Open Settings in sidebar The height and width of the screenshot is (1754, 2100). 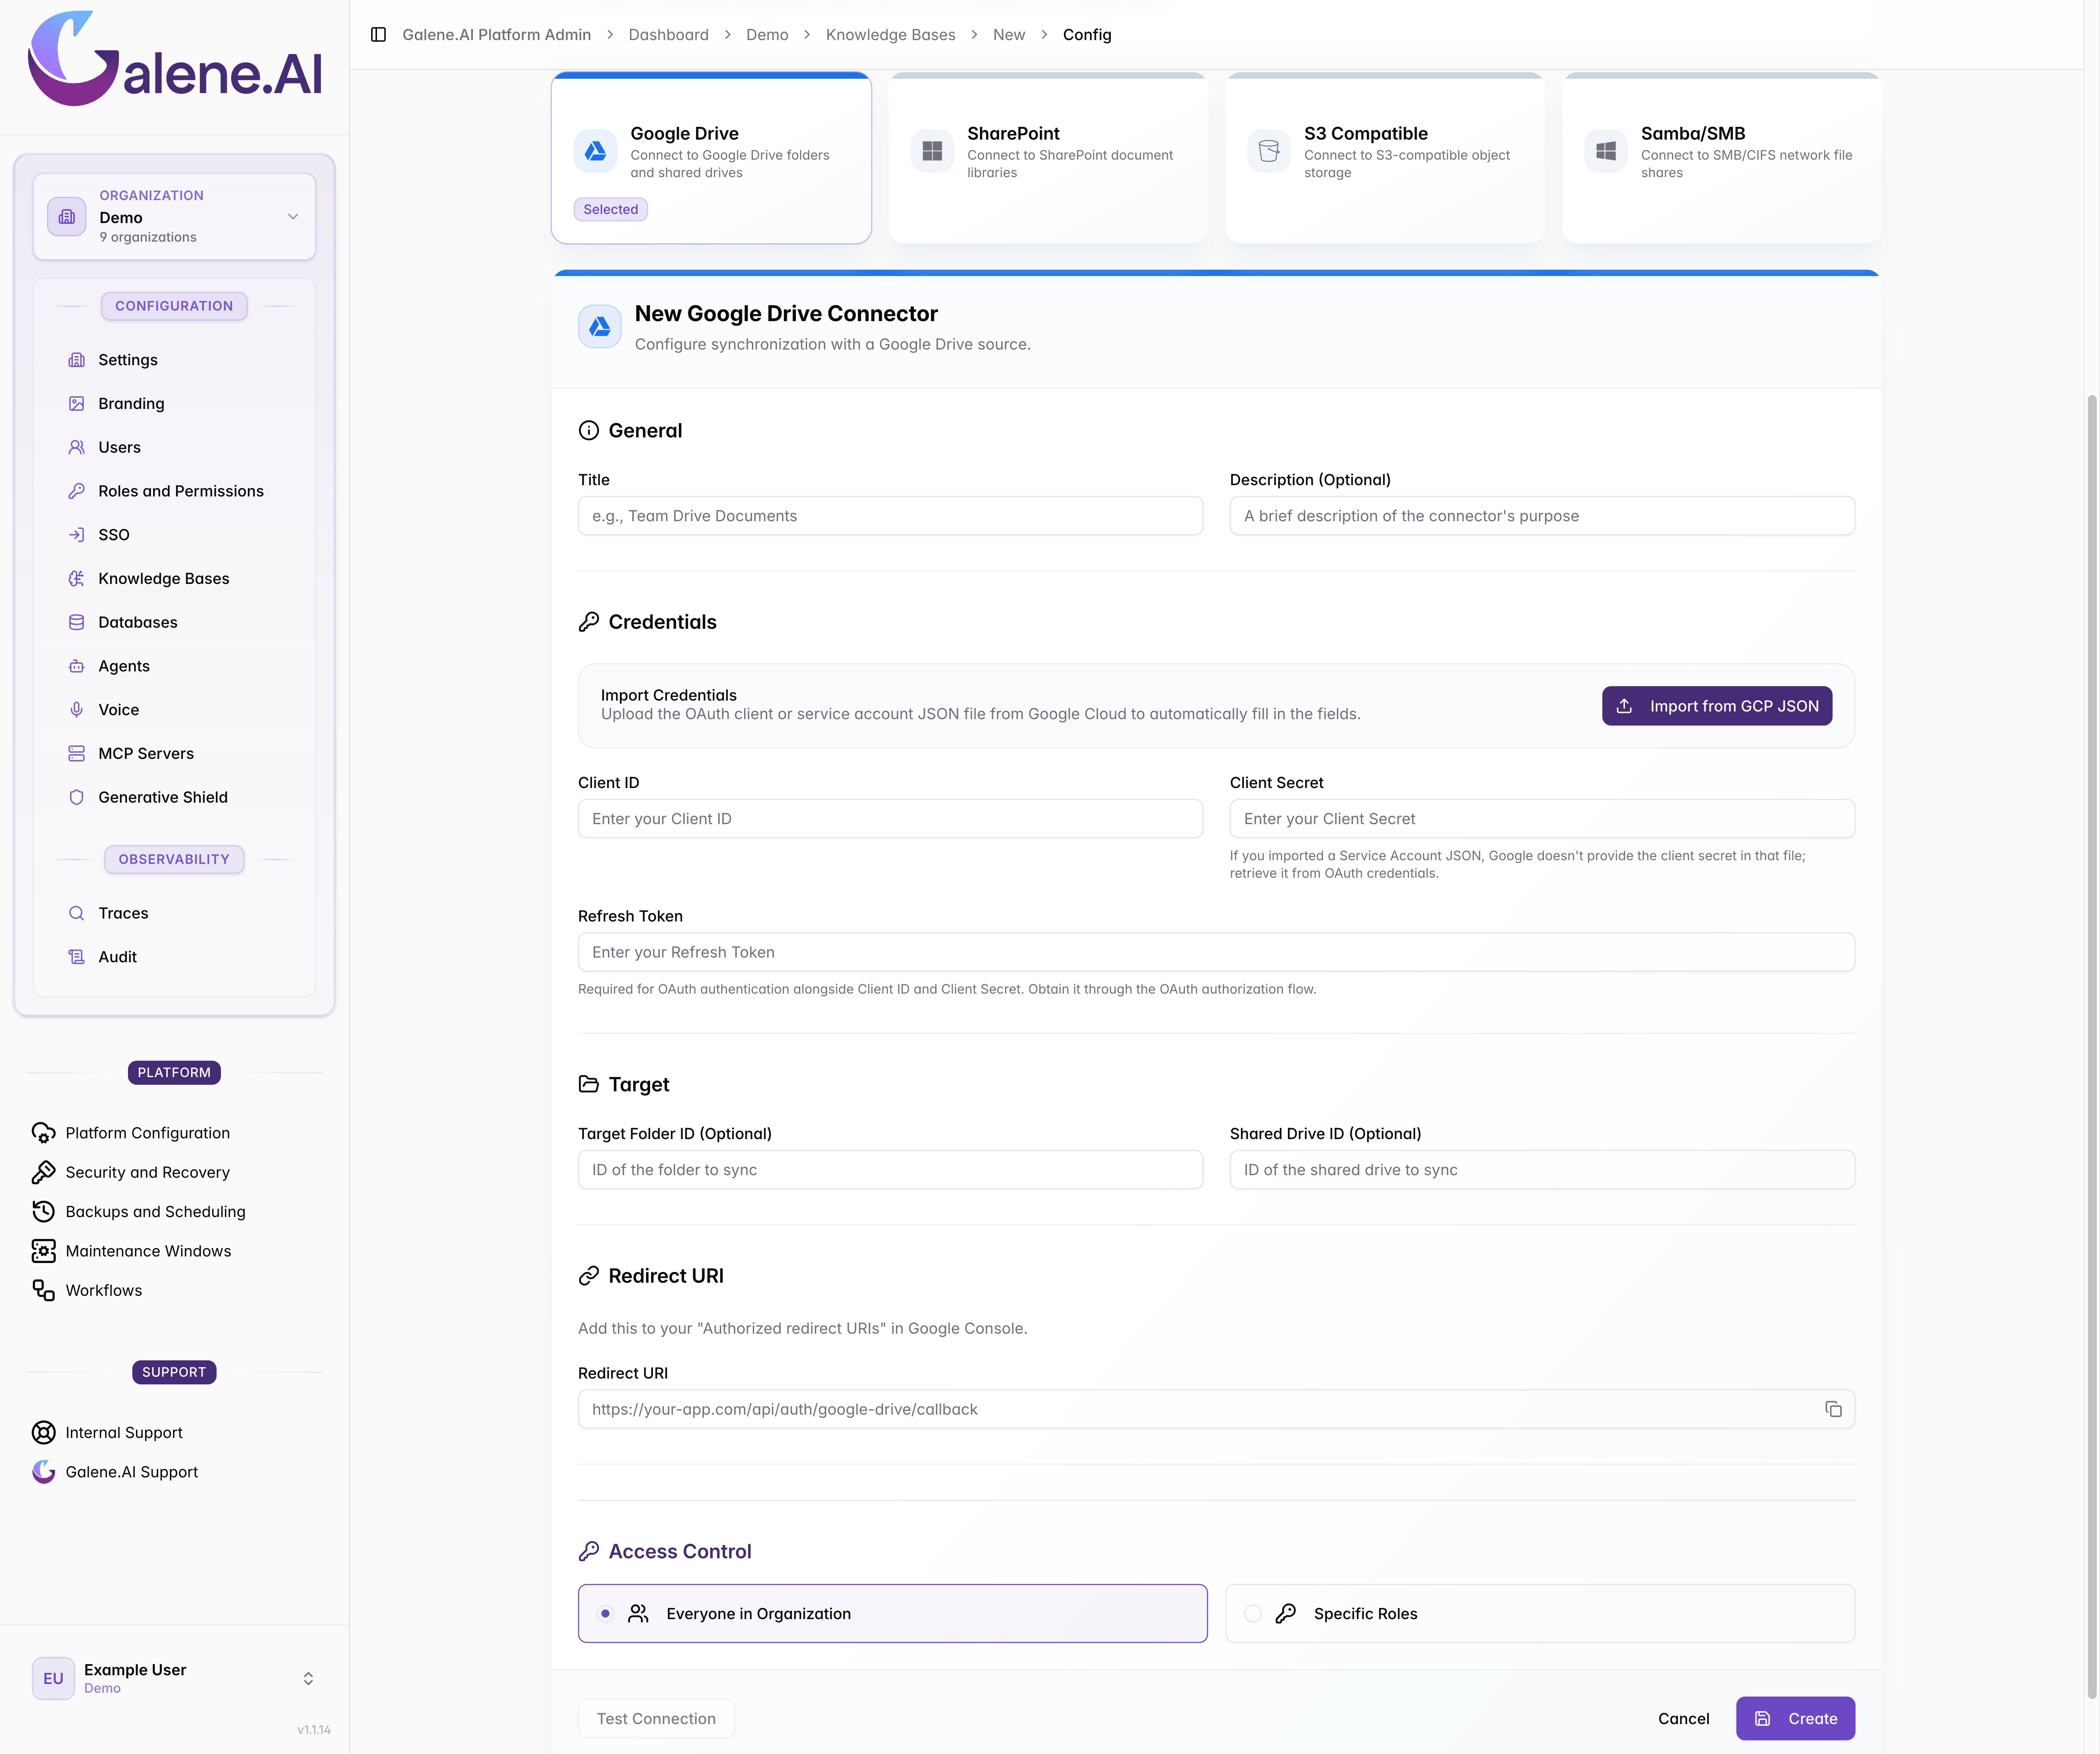coord(174,360)
